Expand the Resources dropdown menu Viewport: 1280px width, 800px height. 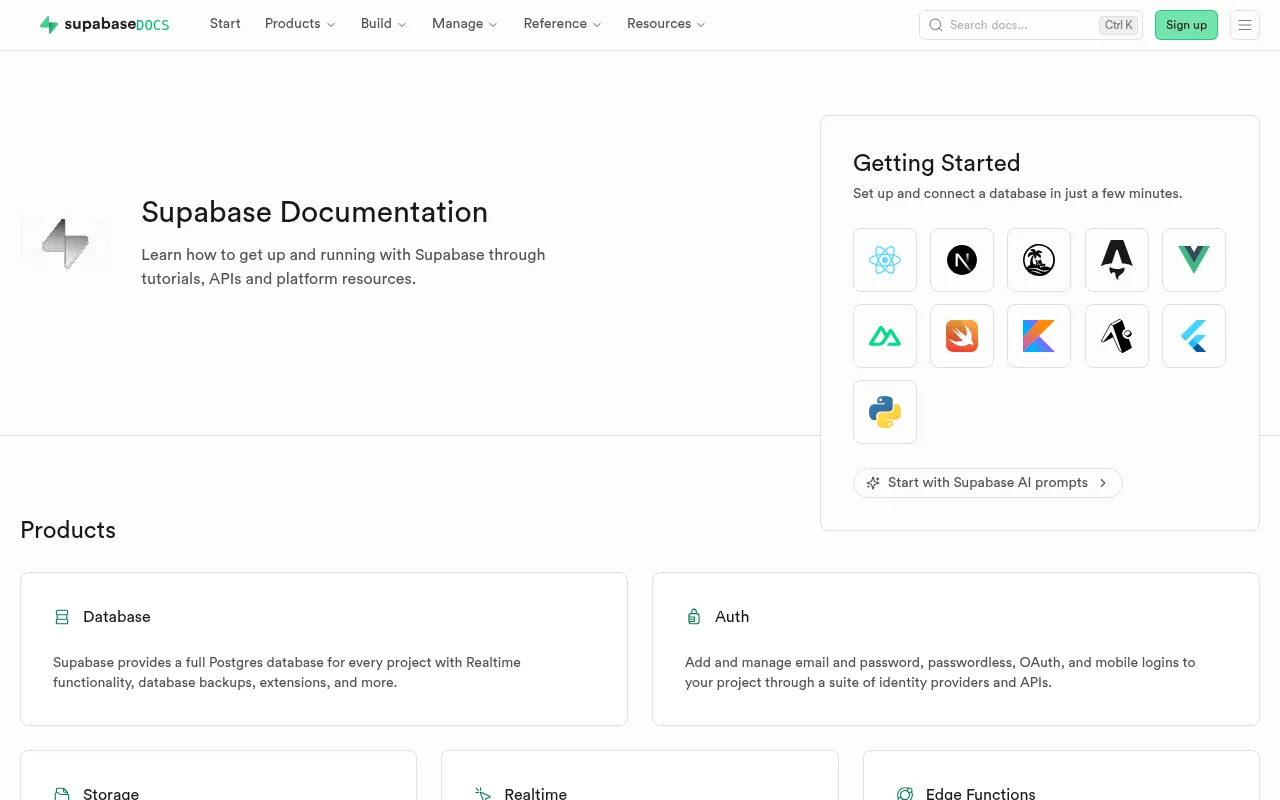(666, 24)
